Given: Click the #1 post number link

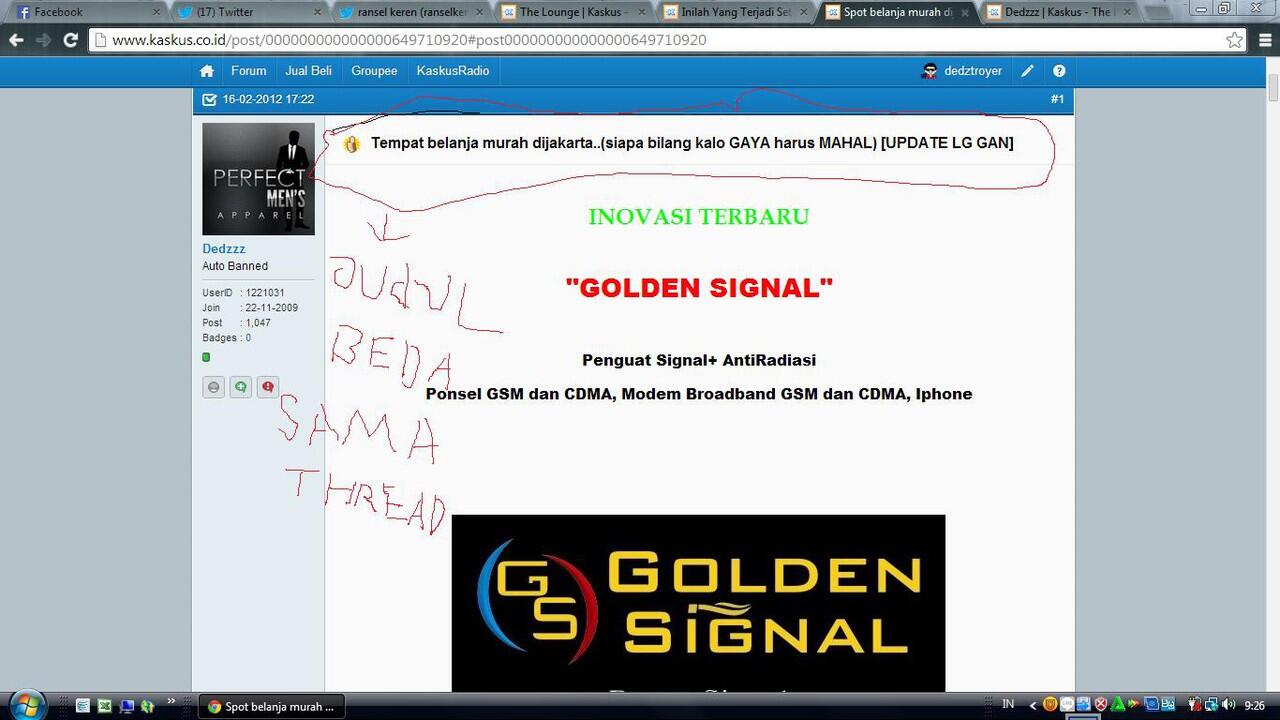Looking at the screenshot, I should click(x=1057, y=99).
